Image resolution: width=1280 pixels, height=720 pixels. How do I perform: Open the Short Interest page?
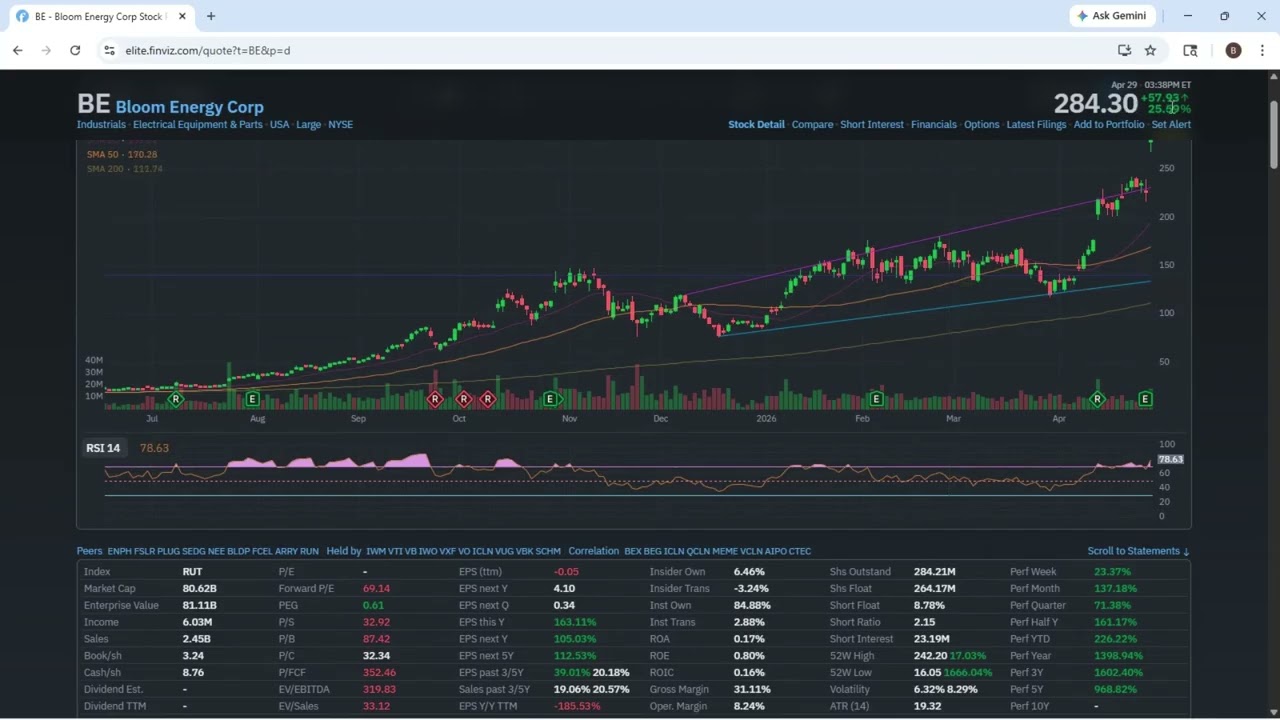(x=872, y=125)
